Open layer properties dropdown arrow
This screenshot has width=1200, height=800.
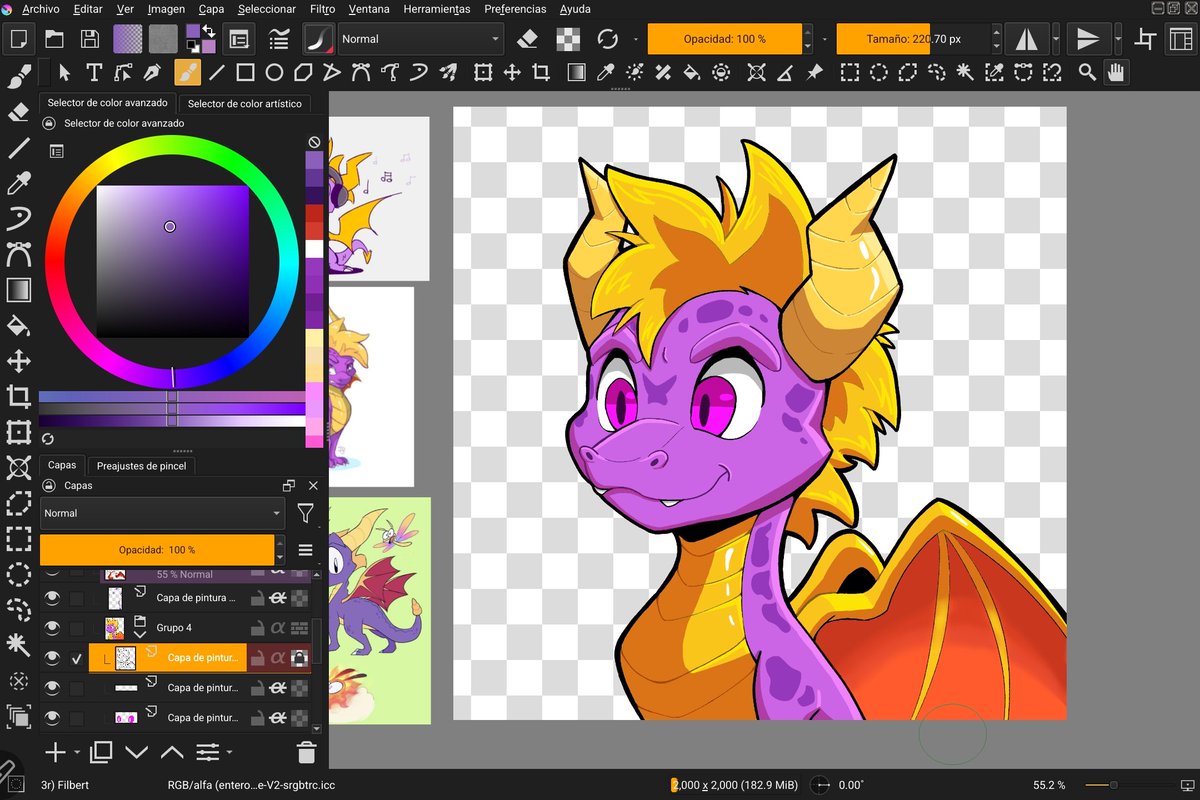(x=229, y=752)
